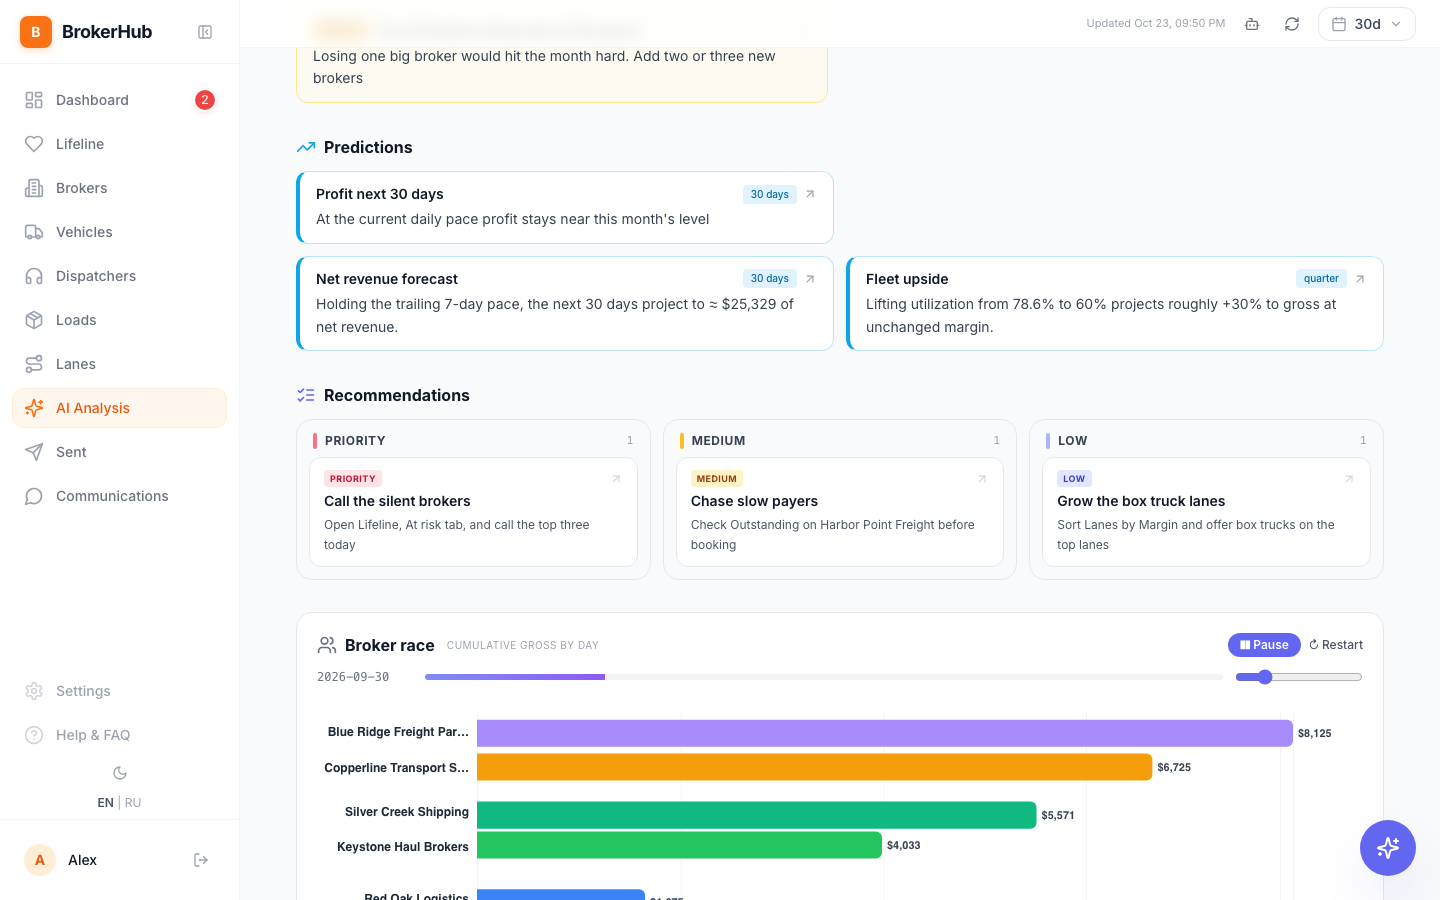Screen dimensions: 1440x900
Task: Navigate to Brokers
Action: click(x=120, y=188)
